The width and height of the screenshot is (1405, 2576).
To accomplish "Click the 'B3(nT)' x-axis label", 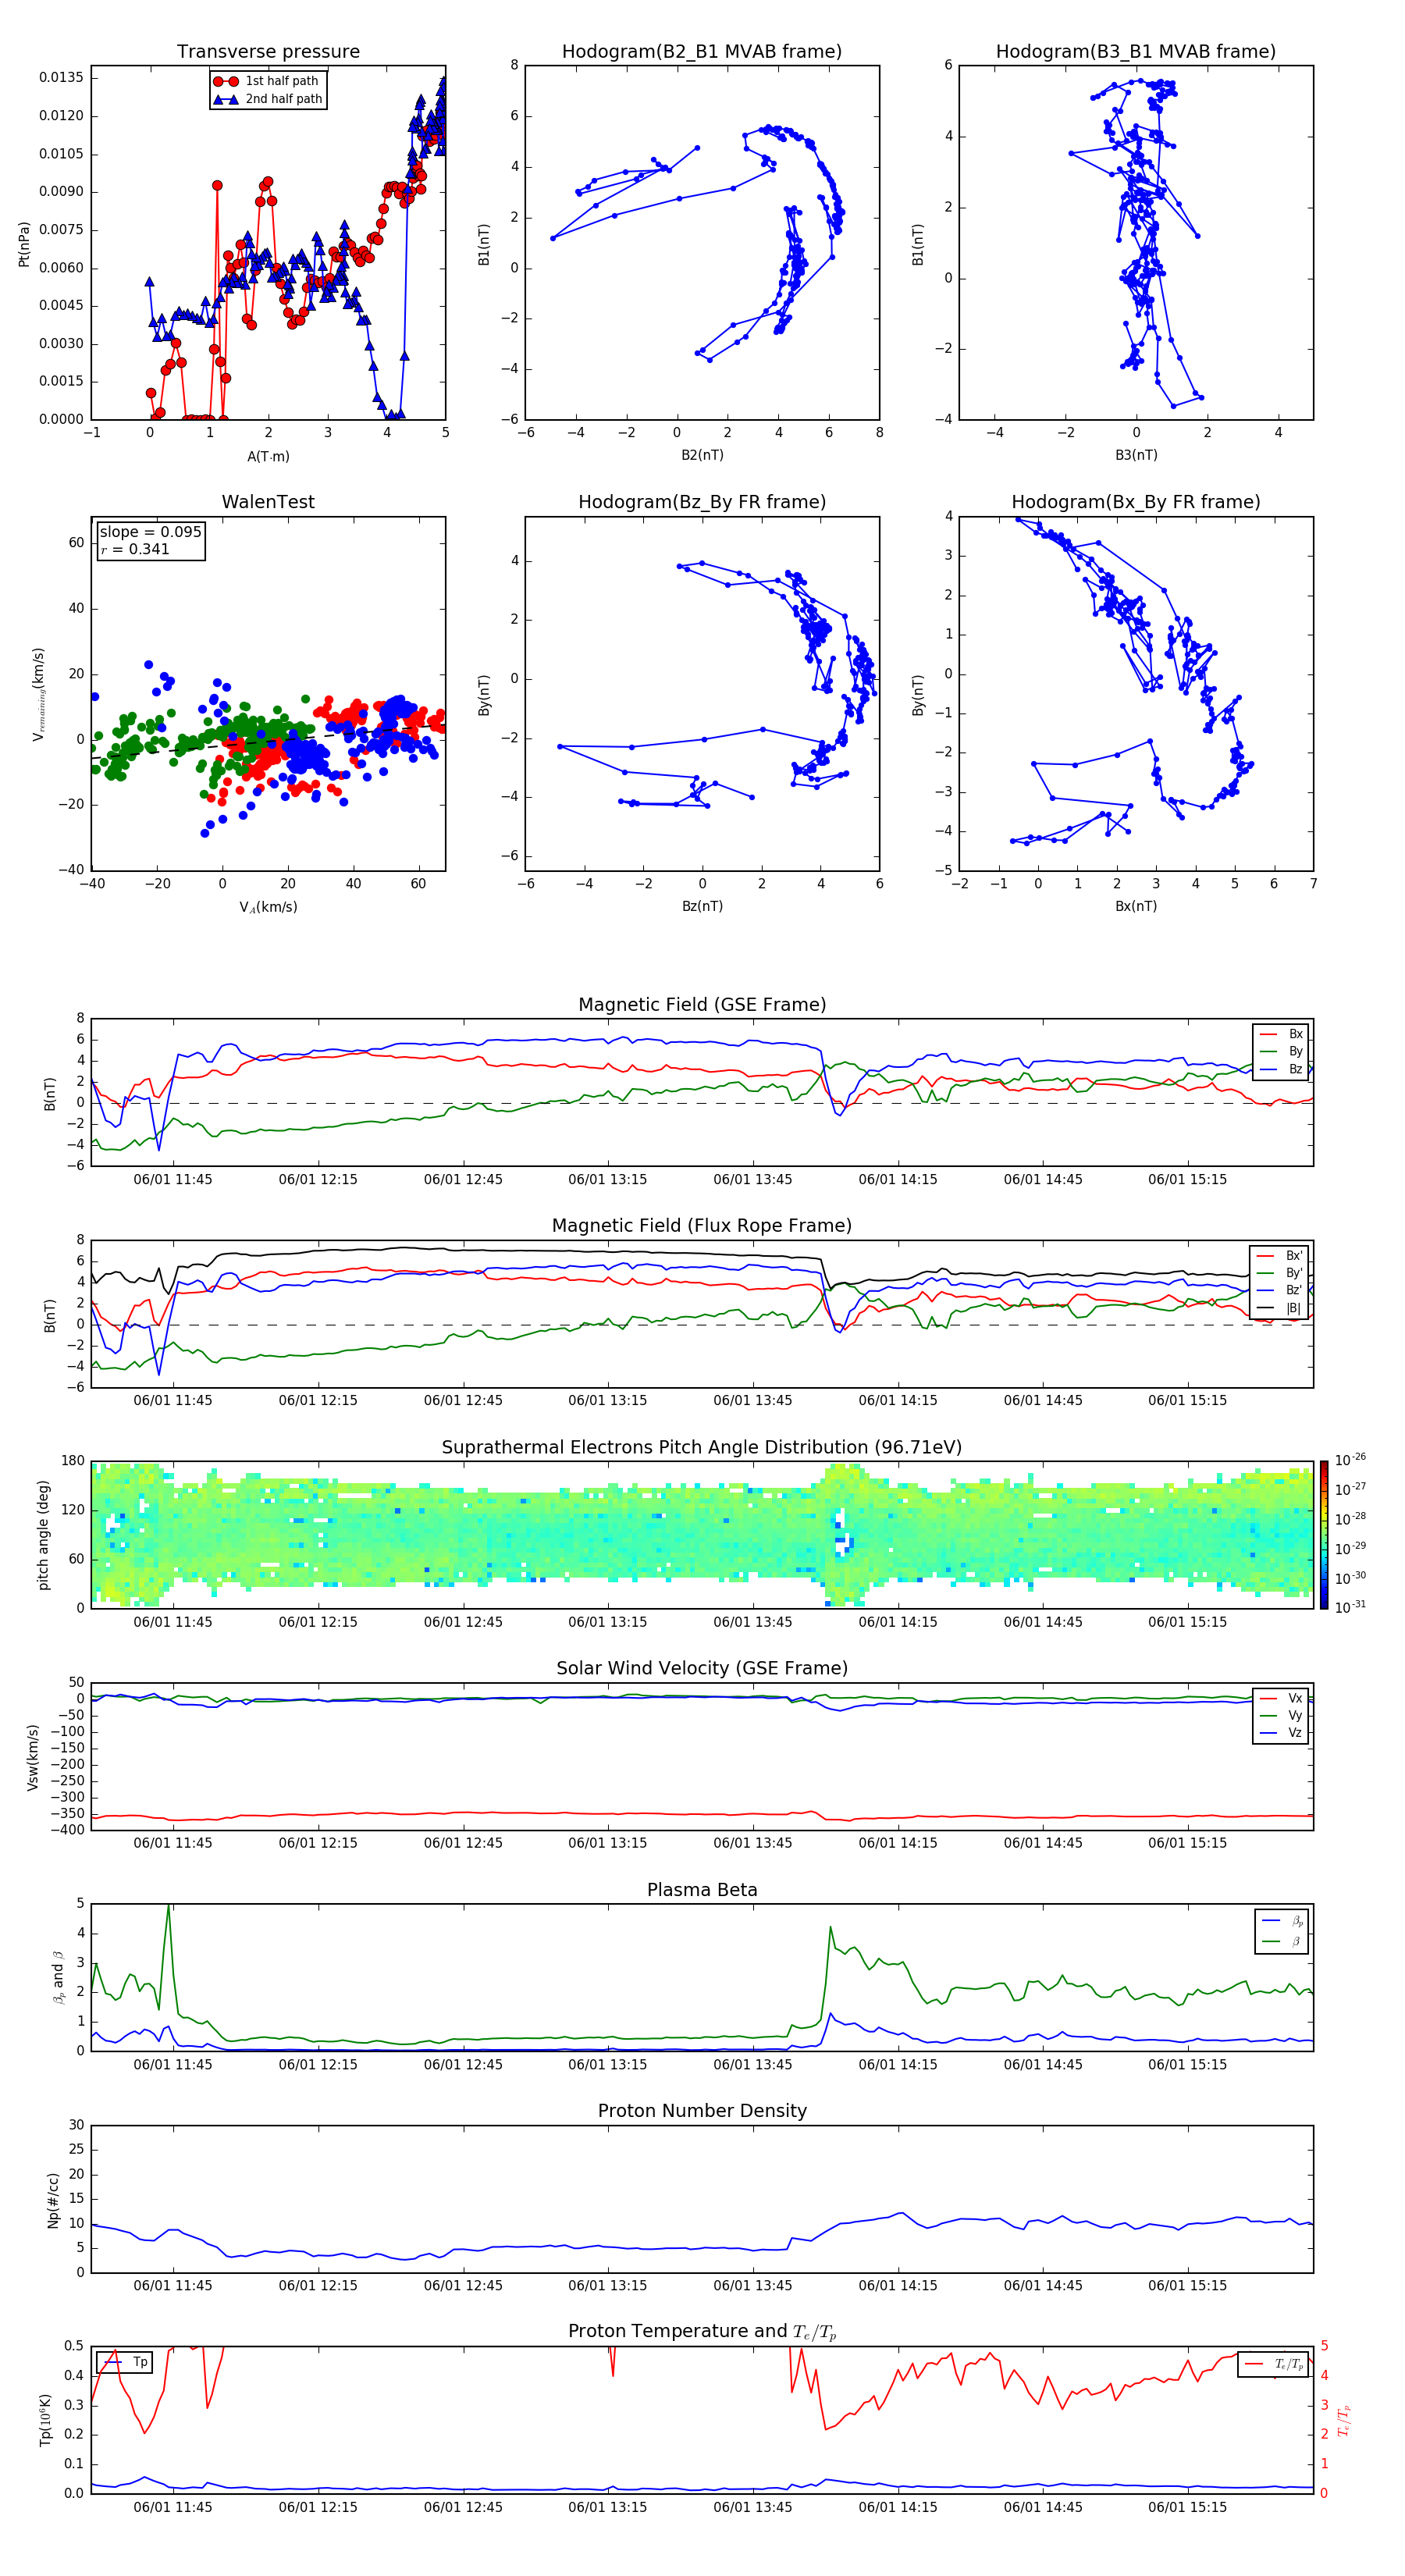I will 1136,455.
